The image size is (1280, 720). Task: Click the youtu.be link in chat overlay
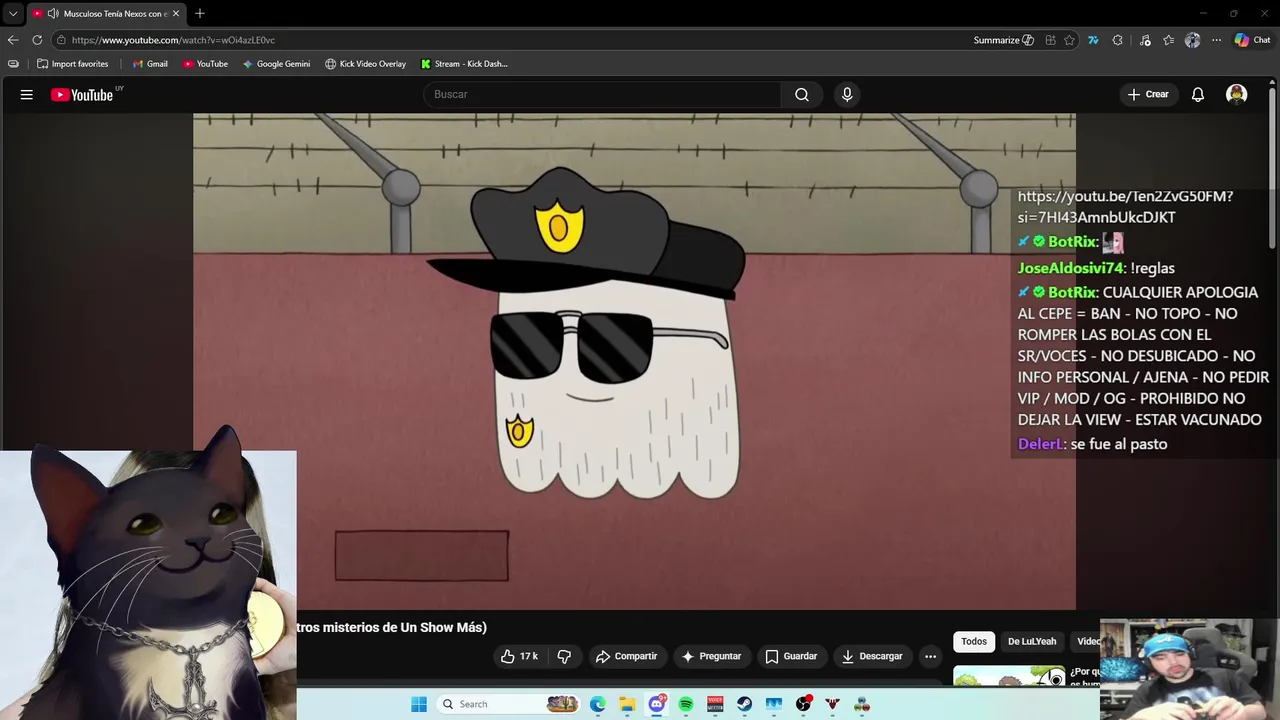(1125, 206)
